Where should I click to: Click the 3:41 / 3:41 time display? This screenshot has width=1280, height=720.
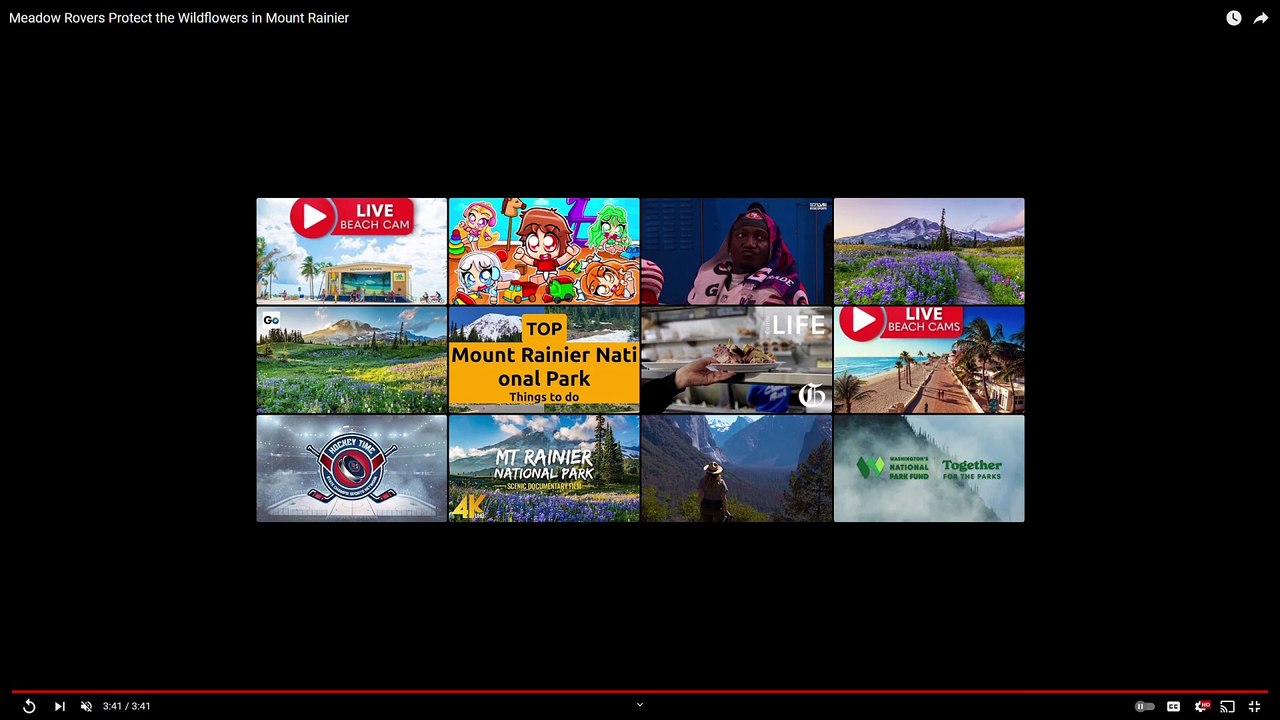click(127, 706)
